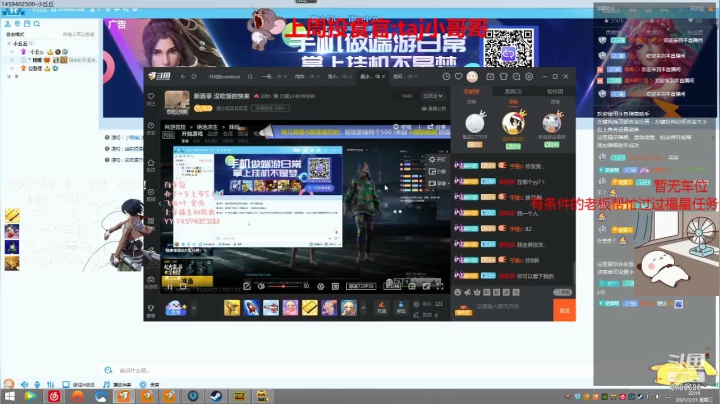Open the 蓝光720P30 quality selector

361,286
